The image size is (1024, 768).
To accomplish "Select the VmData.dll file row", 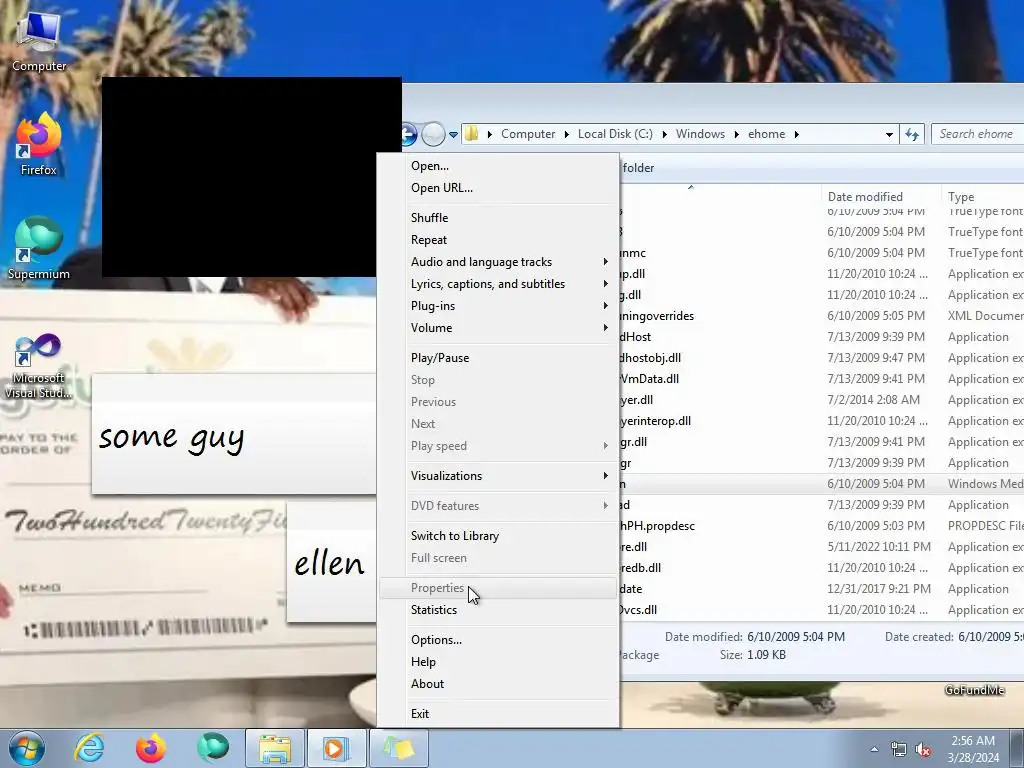I will (822, 379).
